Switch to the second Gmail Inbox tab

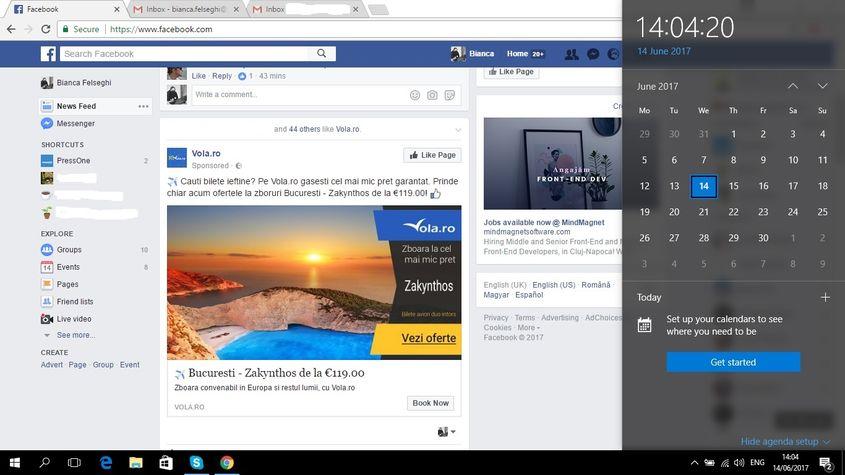[x=300, y=9]
